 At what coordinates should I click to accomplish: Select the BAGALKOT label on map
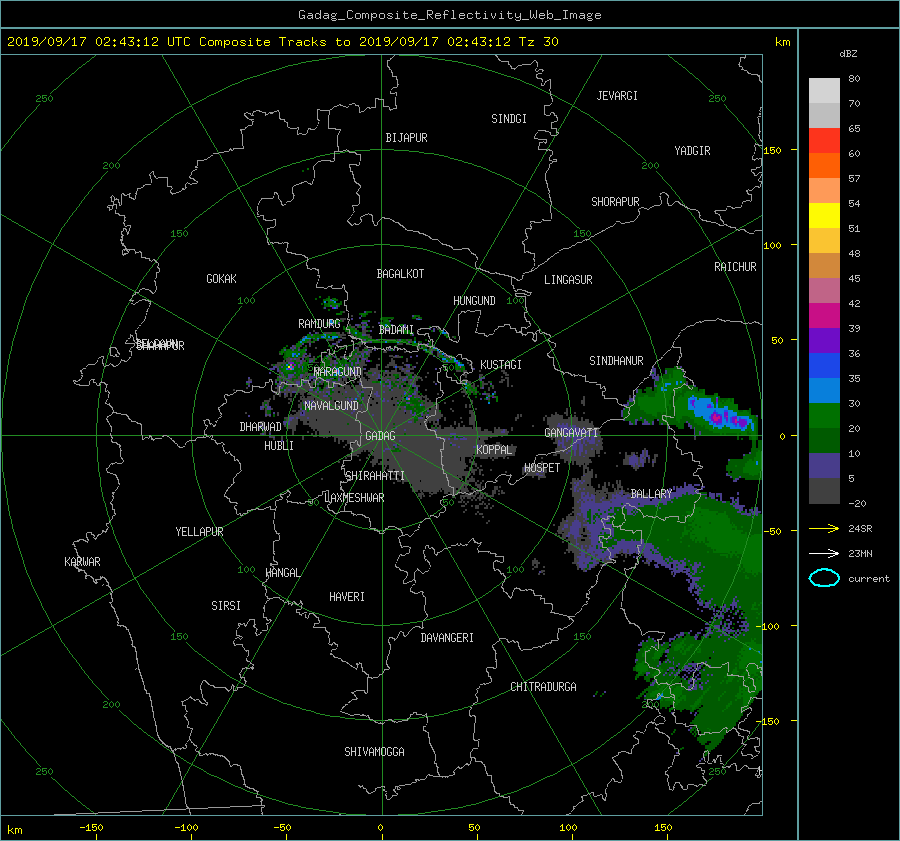pyautogui.click(x=400, y=274)
